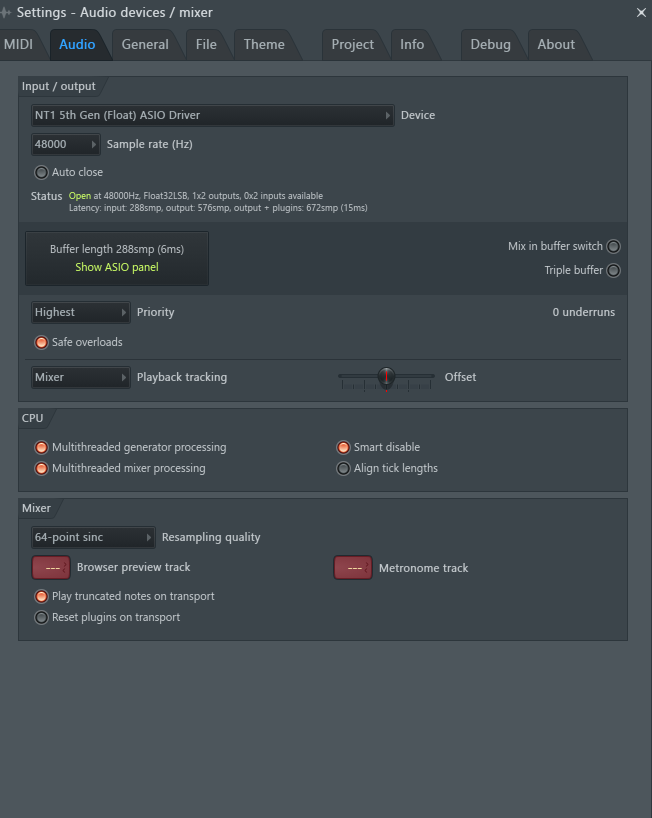The height and width of the screenshot is (818, 652).
Task: Set the Browser preview track selector
Action: [51, 567]
